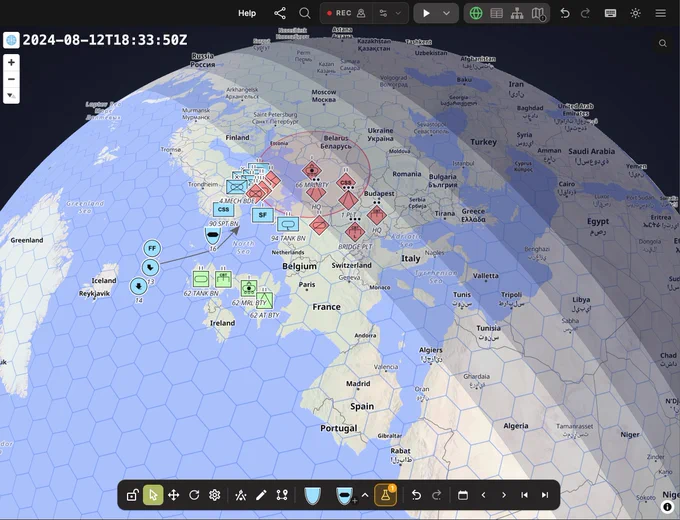
Task: Select the 66 MRL BTY red unit
Action: (311, 171)
